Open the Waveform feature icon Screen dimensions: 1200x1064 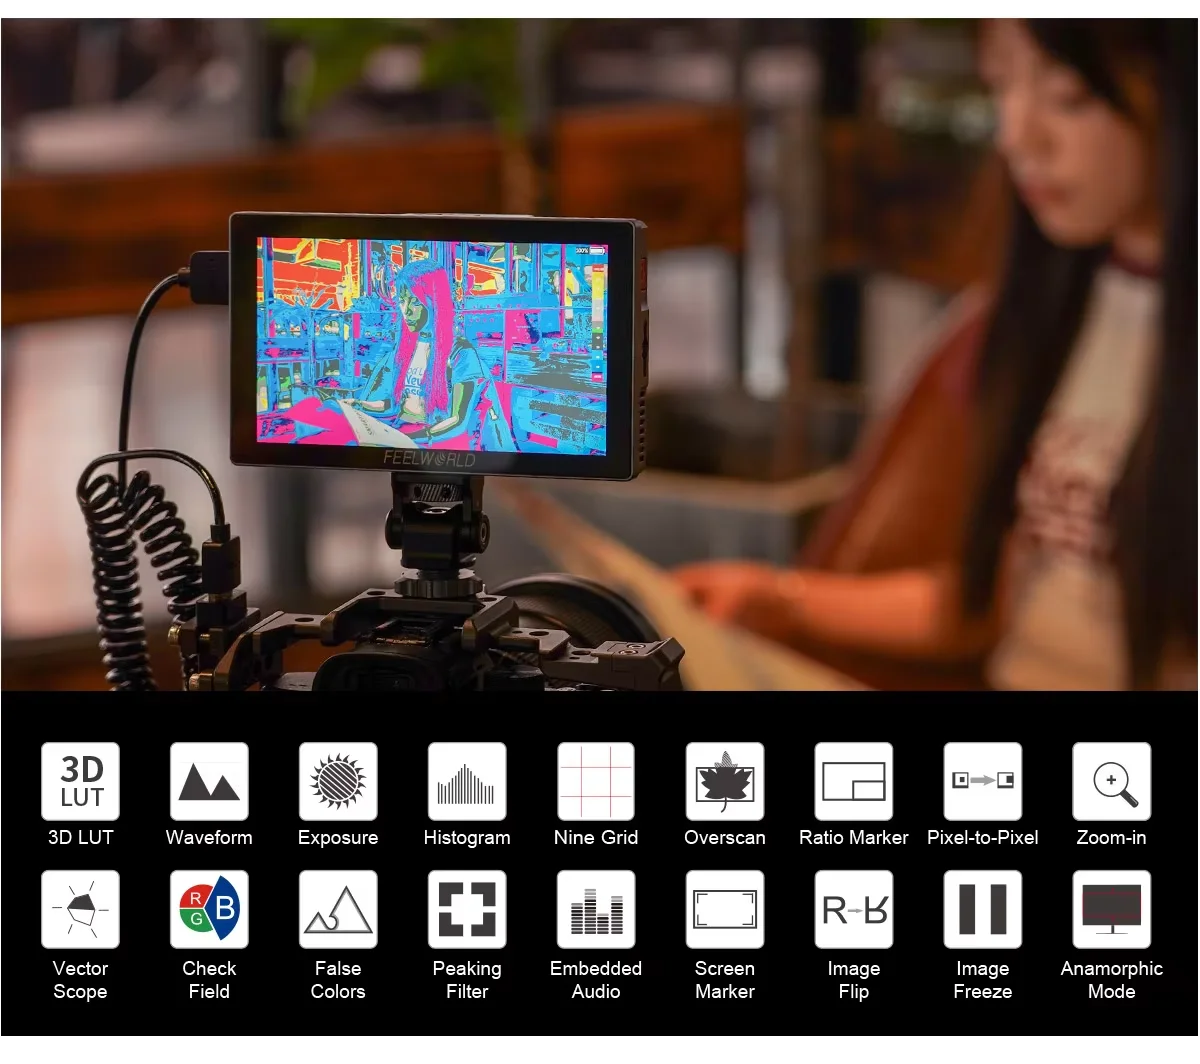(x=209, y=781)
